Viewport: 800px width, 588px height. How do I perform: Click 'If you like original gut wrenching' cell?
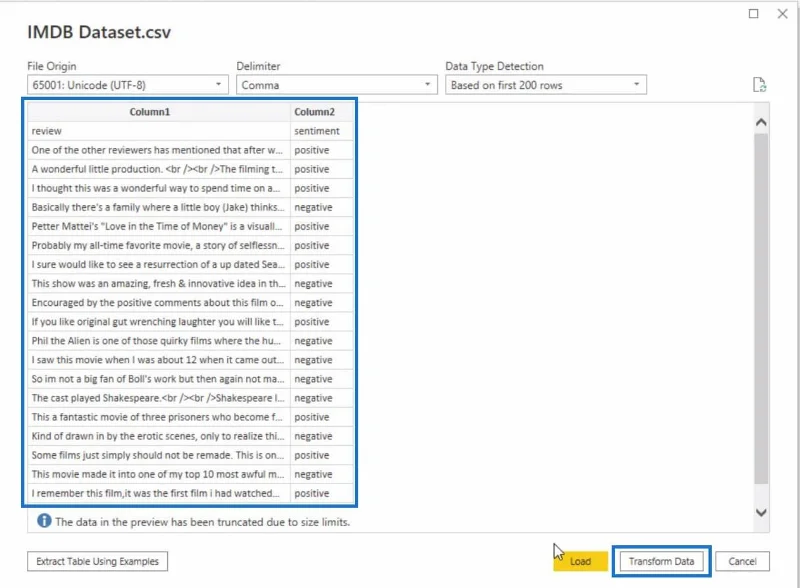(x=159, y=322)
